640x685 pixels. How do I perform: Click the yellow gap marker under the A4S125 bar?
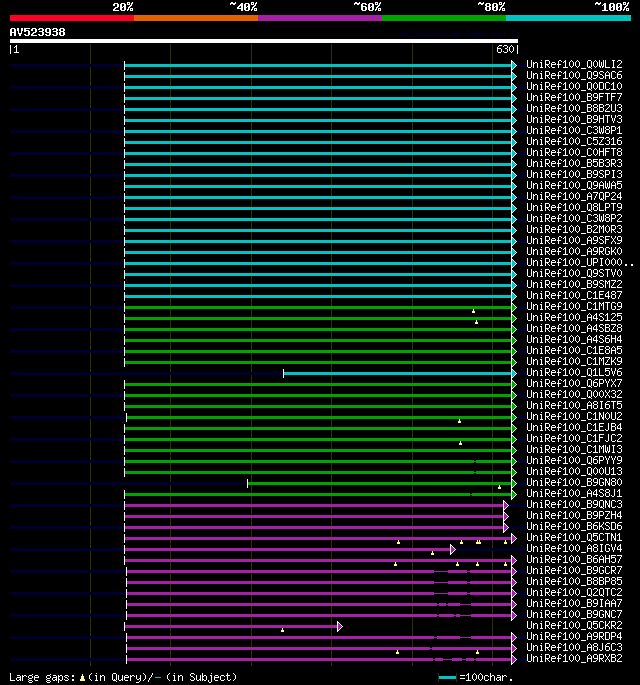click(477, 322)
